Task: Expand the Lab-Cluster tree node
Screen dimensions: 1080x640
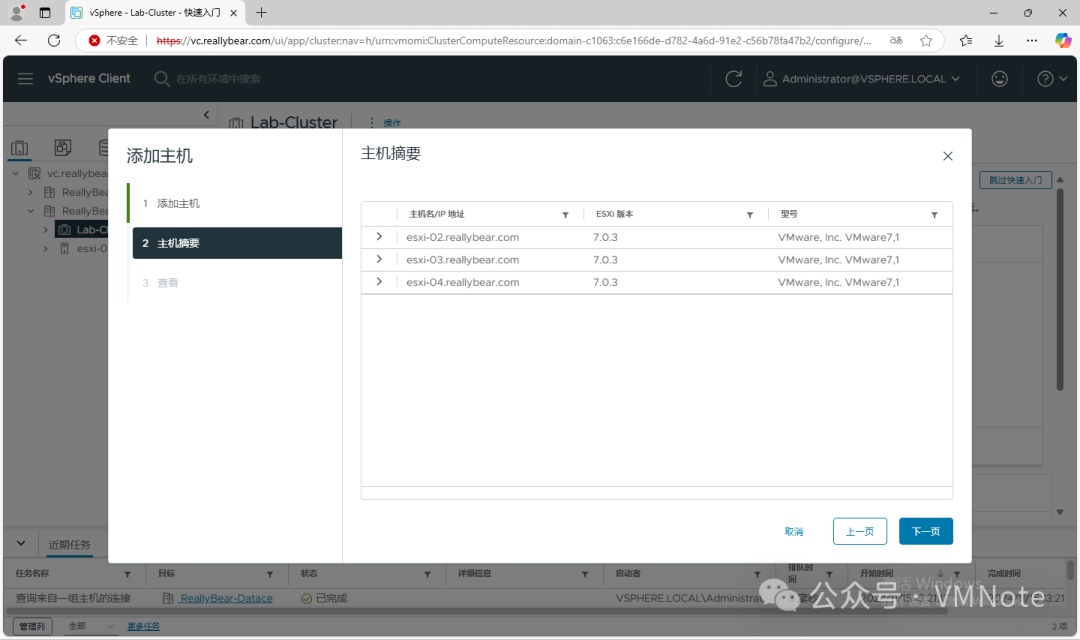Action: 45,229
